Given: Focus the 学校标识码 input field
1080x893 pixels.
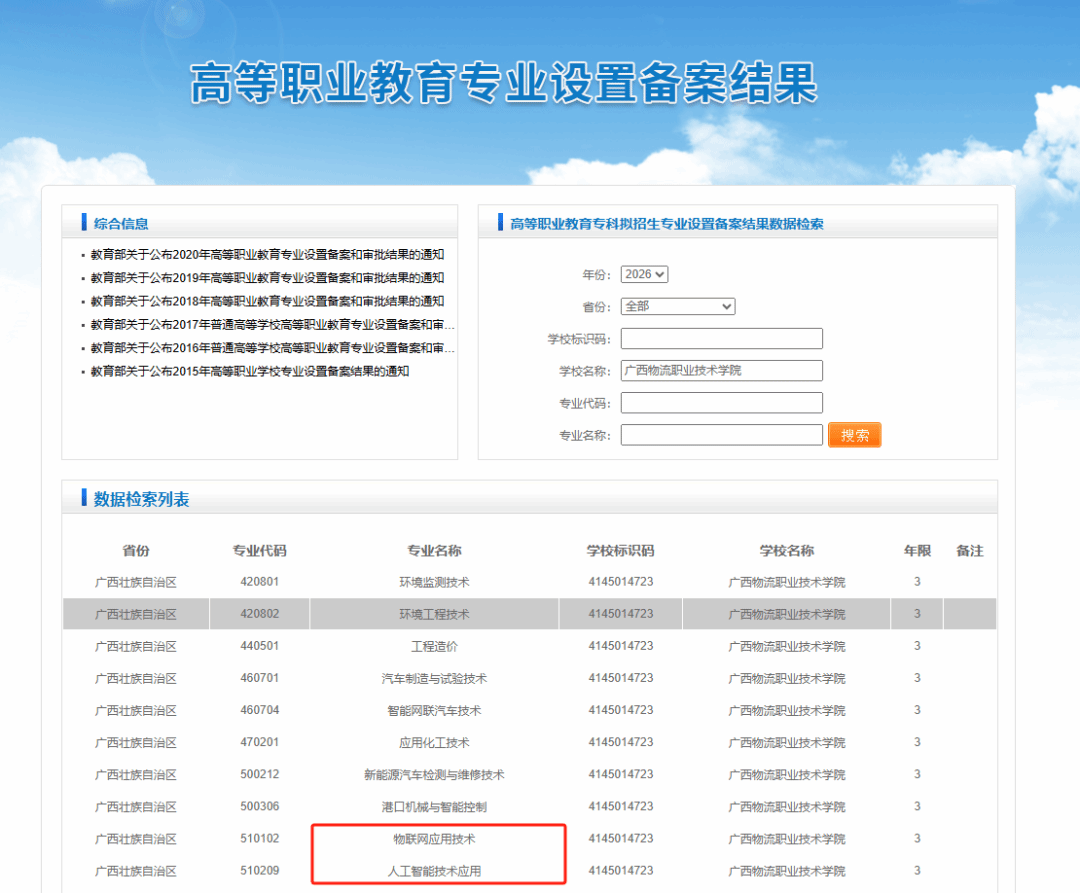Looking at the screenshot, I should tap(721, 339).
